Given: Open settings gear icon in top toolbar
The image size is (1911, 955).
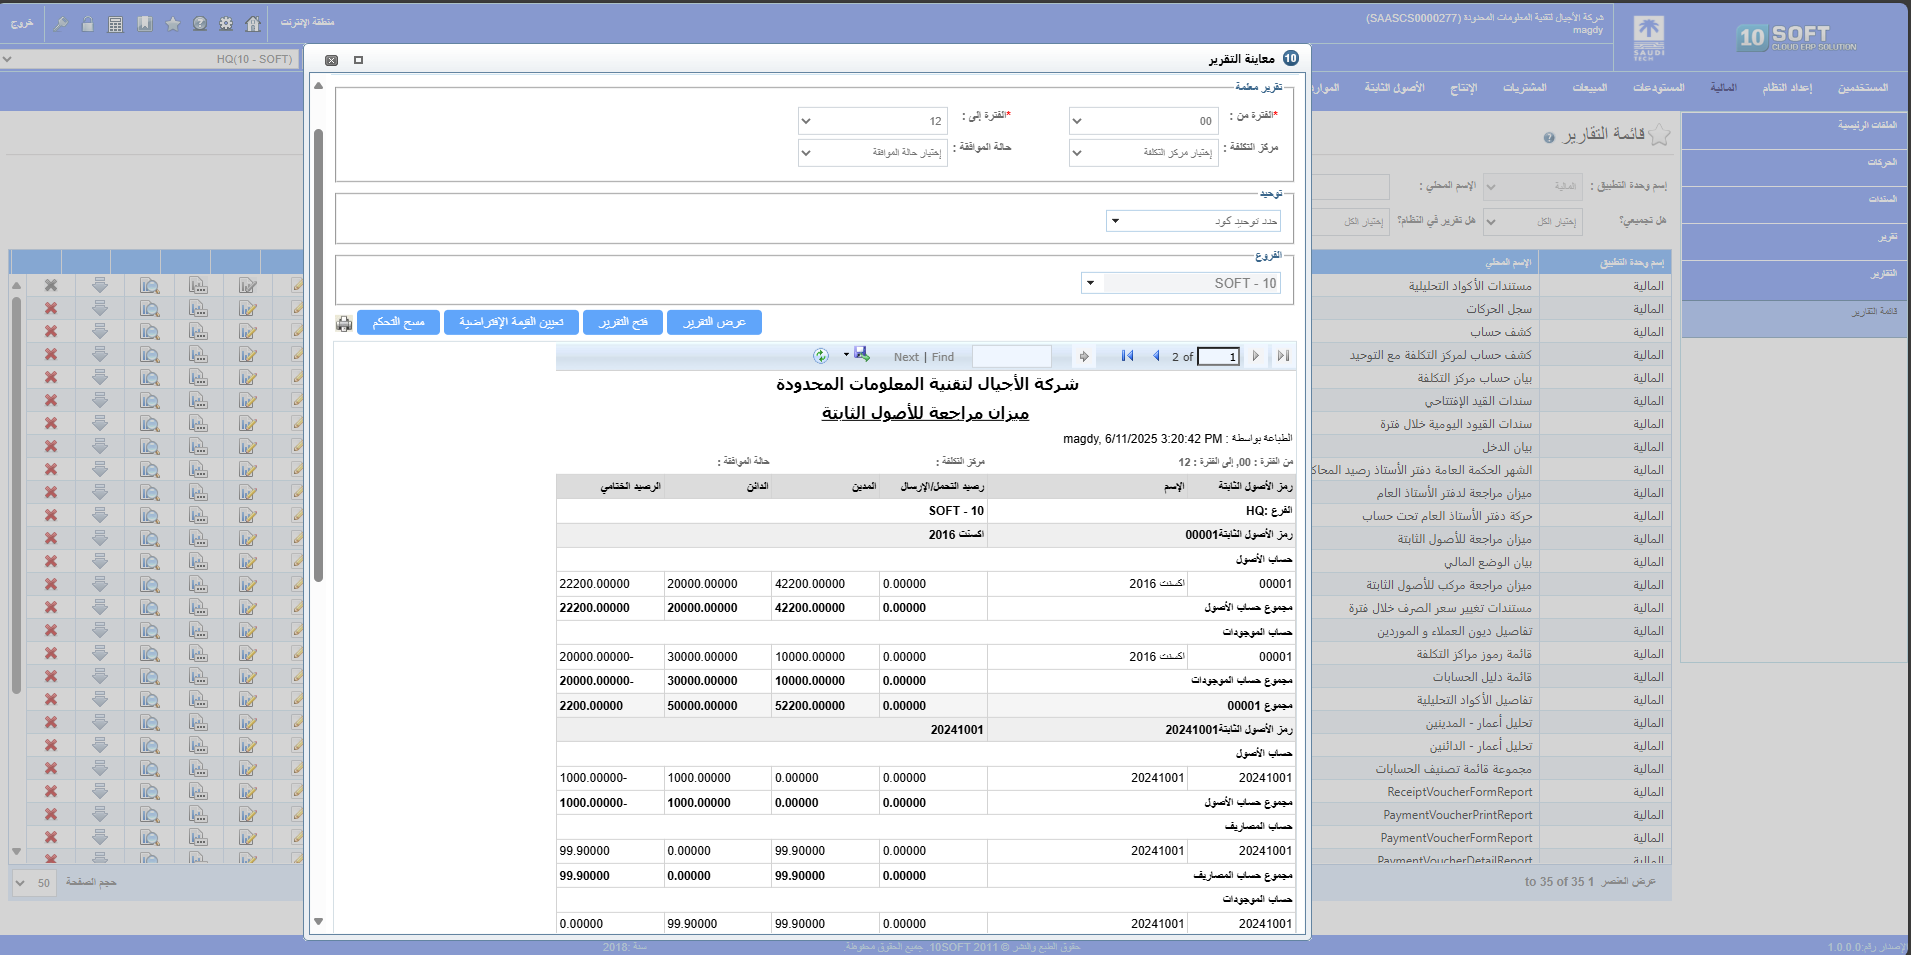Looking at the screenshot, I should coord(226,24).
